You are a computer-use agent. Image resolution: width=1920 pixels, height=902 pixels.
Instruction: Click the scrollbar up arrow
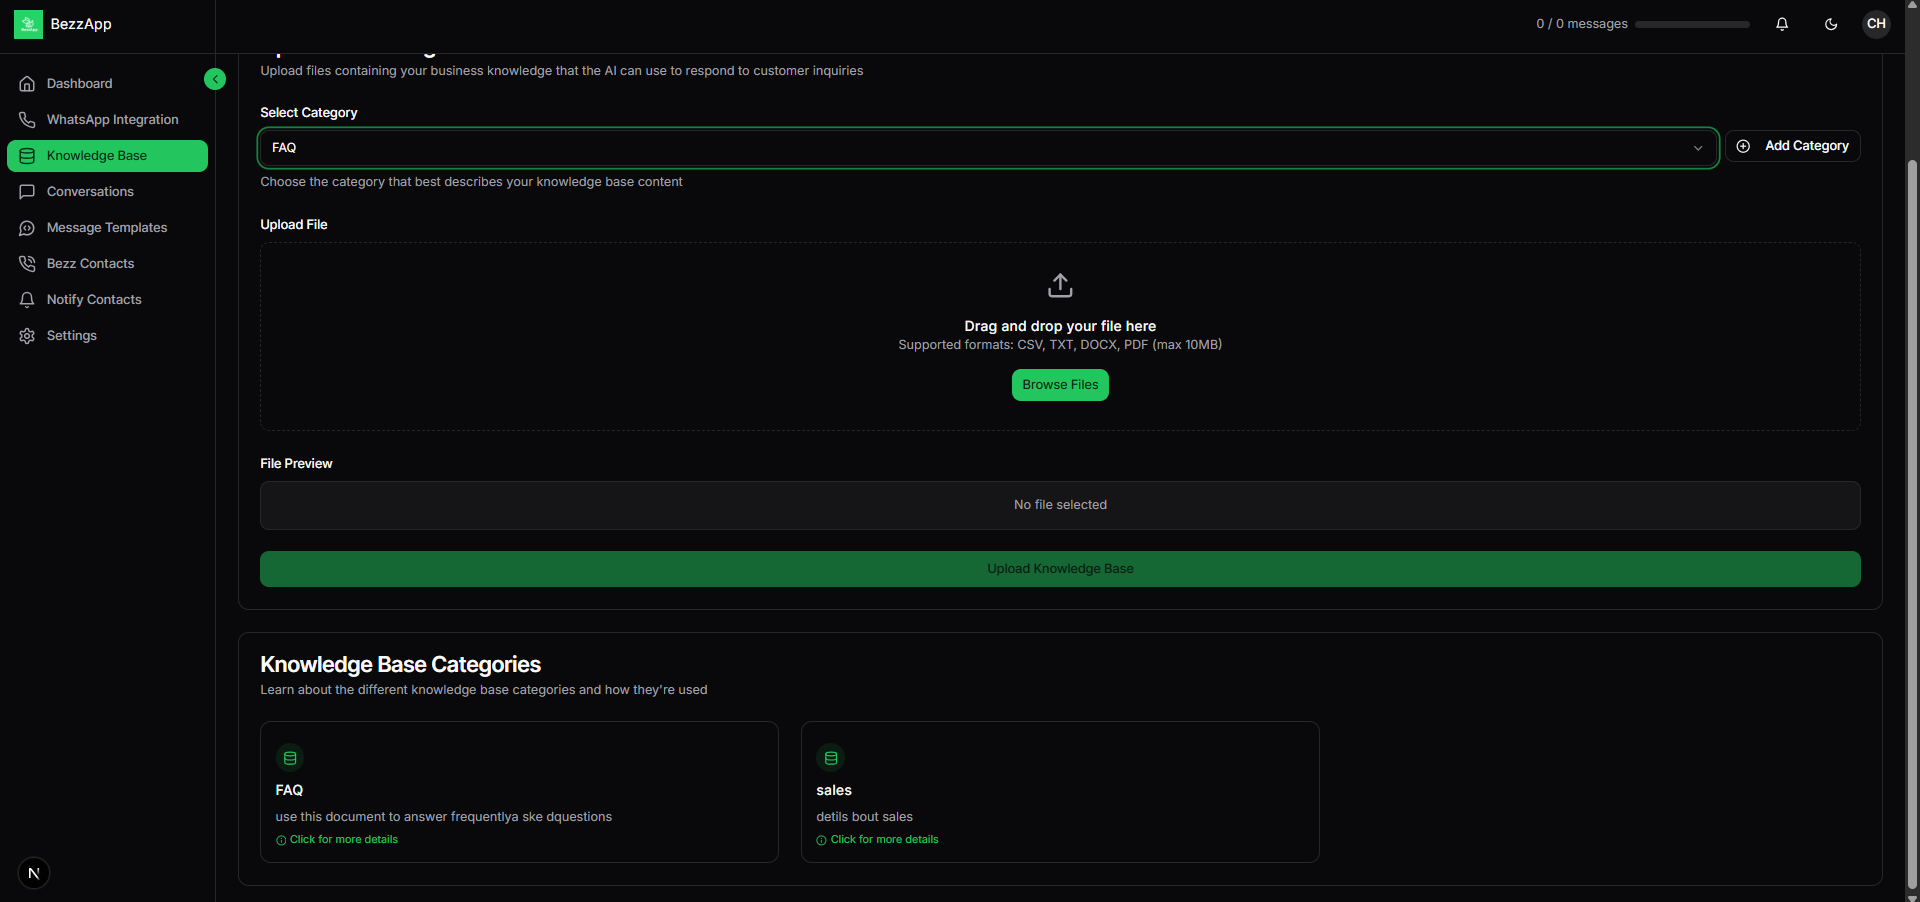(1912, 5)
